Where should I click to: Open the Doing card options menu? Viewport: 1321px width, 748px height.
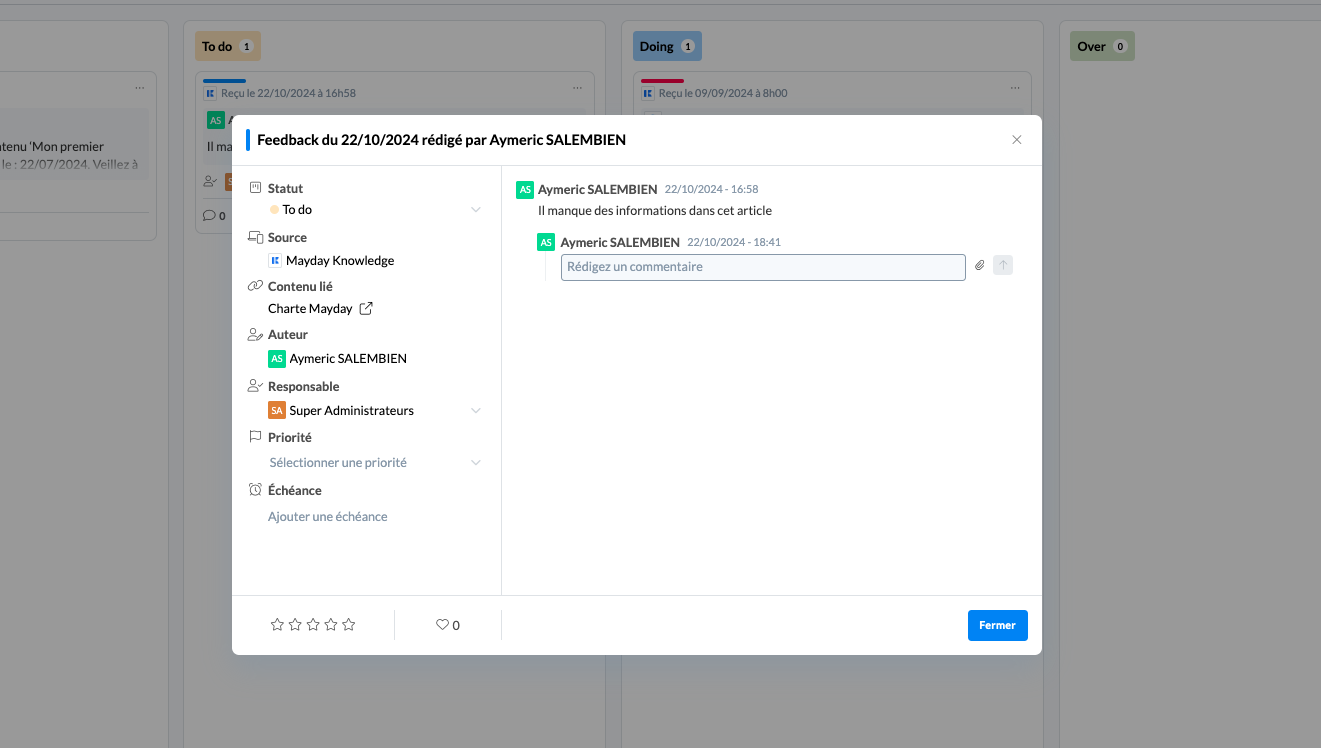point(1016,88)
